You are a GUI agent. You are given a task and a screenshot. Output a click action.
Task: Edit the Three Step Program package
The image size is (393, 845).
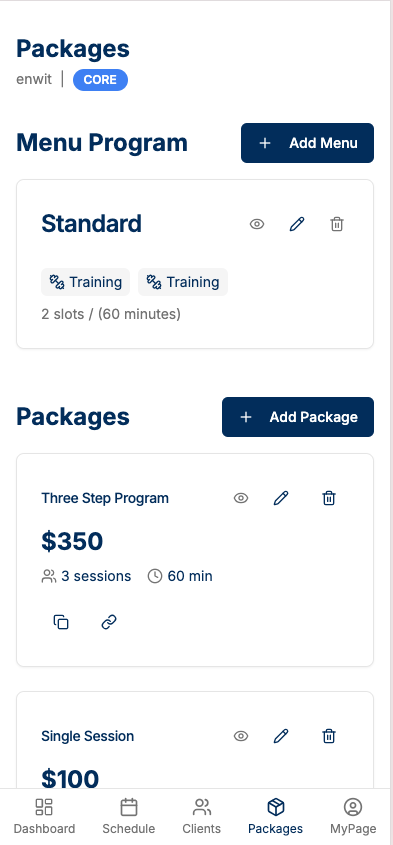(x=281, y=498)
